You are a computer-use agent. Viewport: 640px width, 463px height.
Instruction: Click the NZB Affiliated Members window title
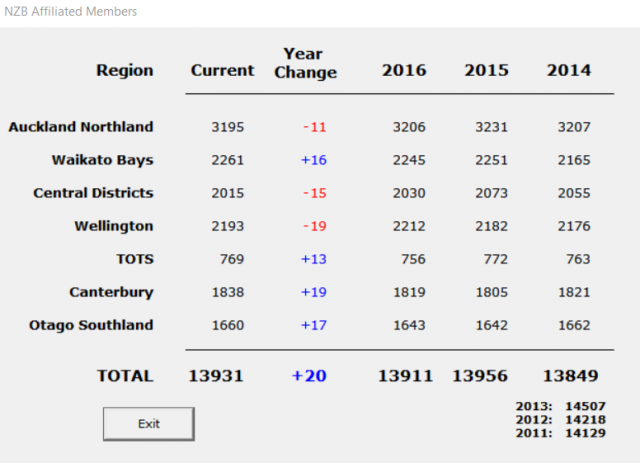tap(71, 11)
